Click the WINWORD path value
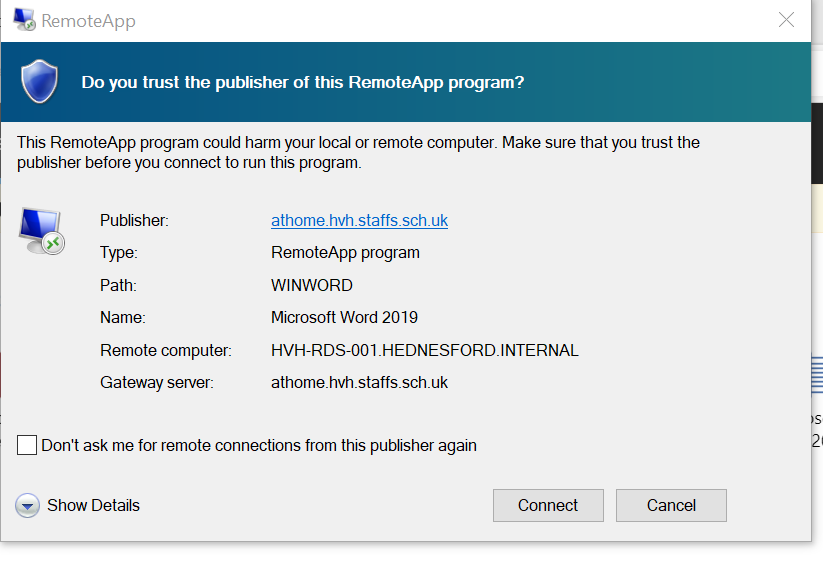 312,285
